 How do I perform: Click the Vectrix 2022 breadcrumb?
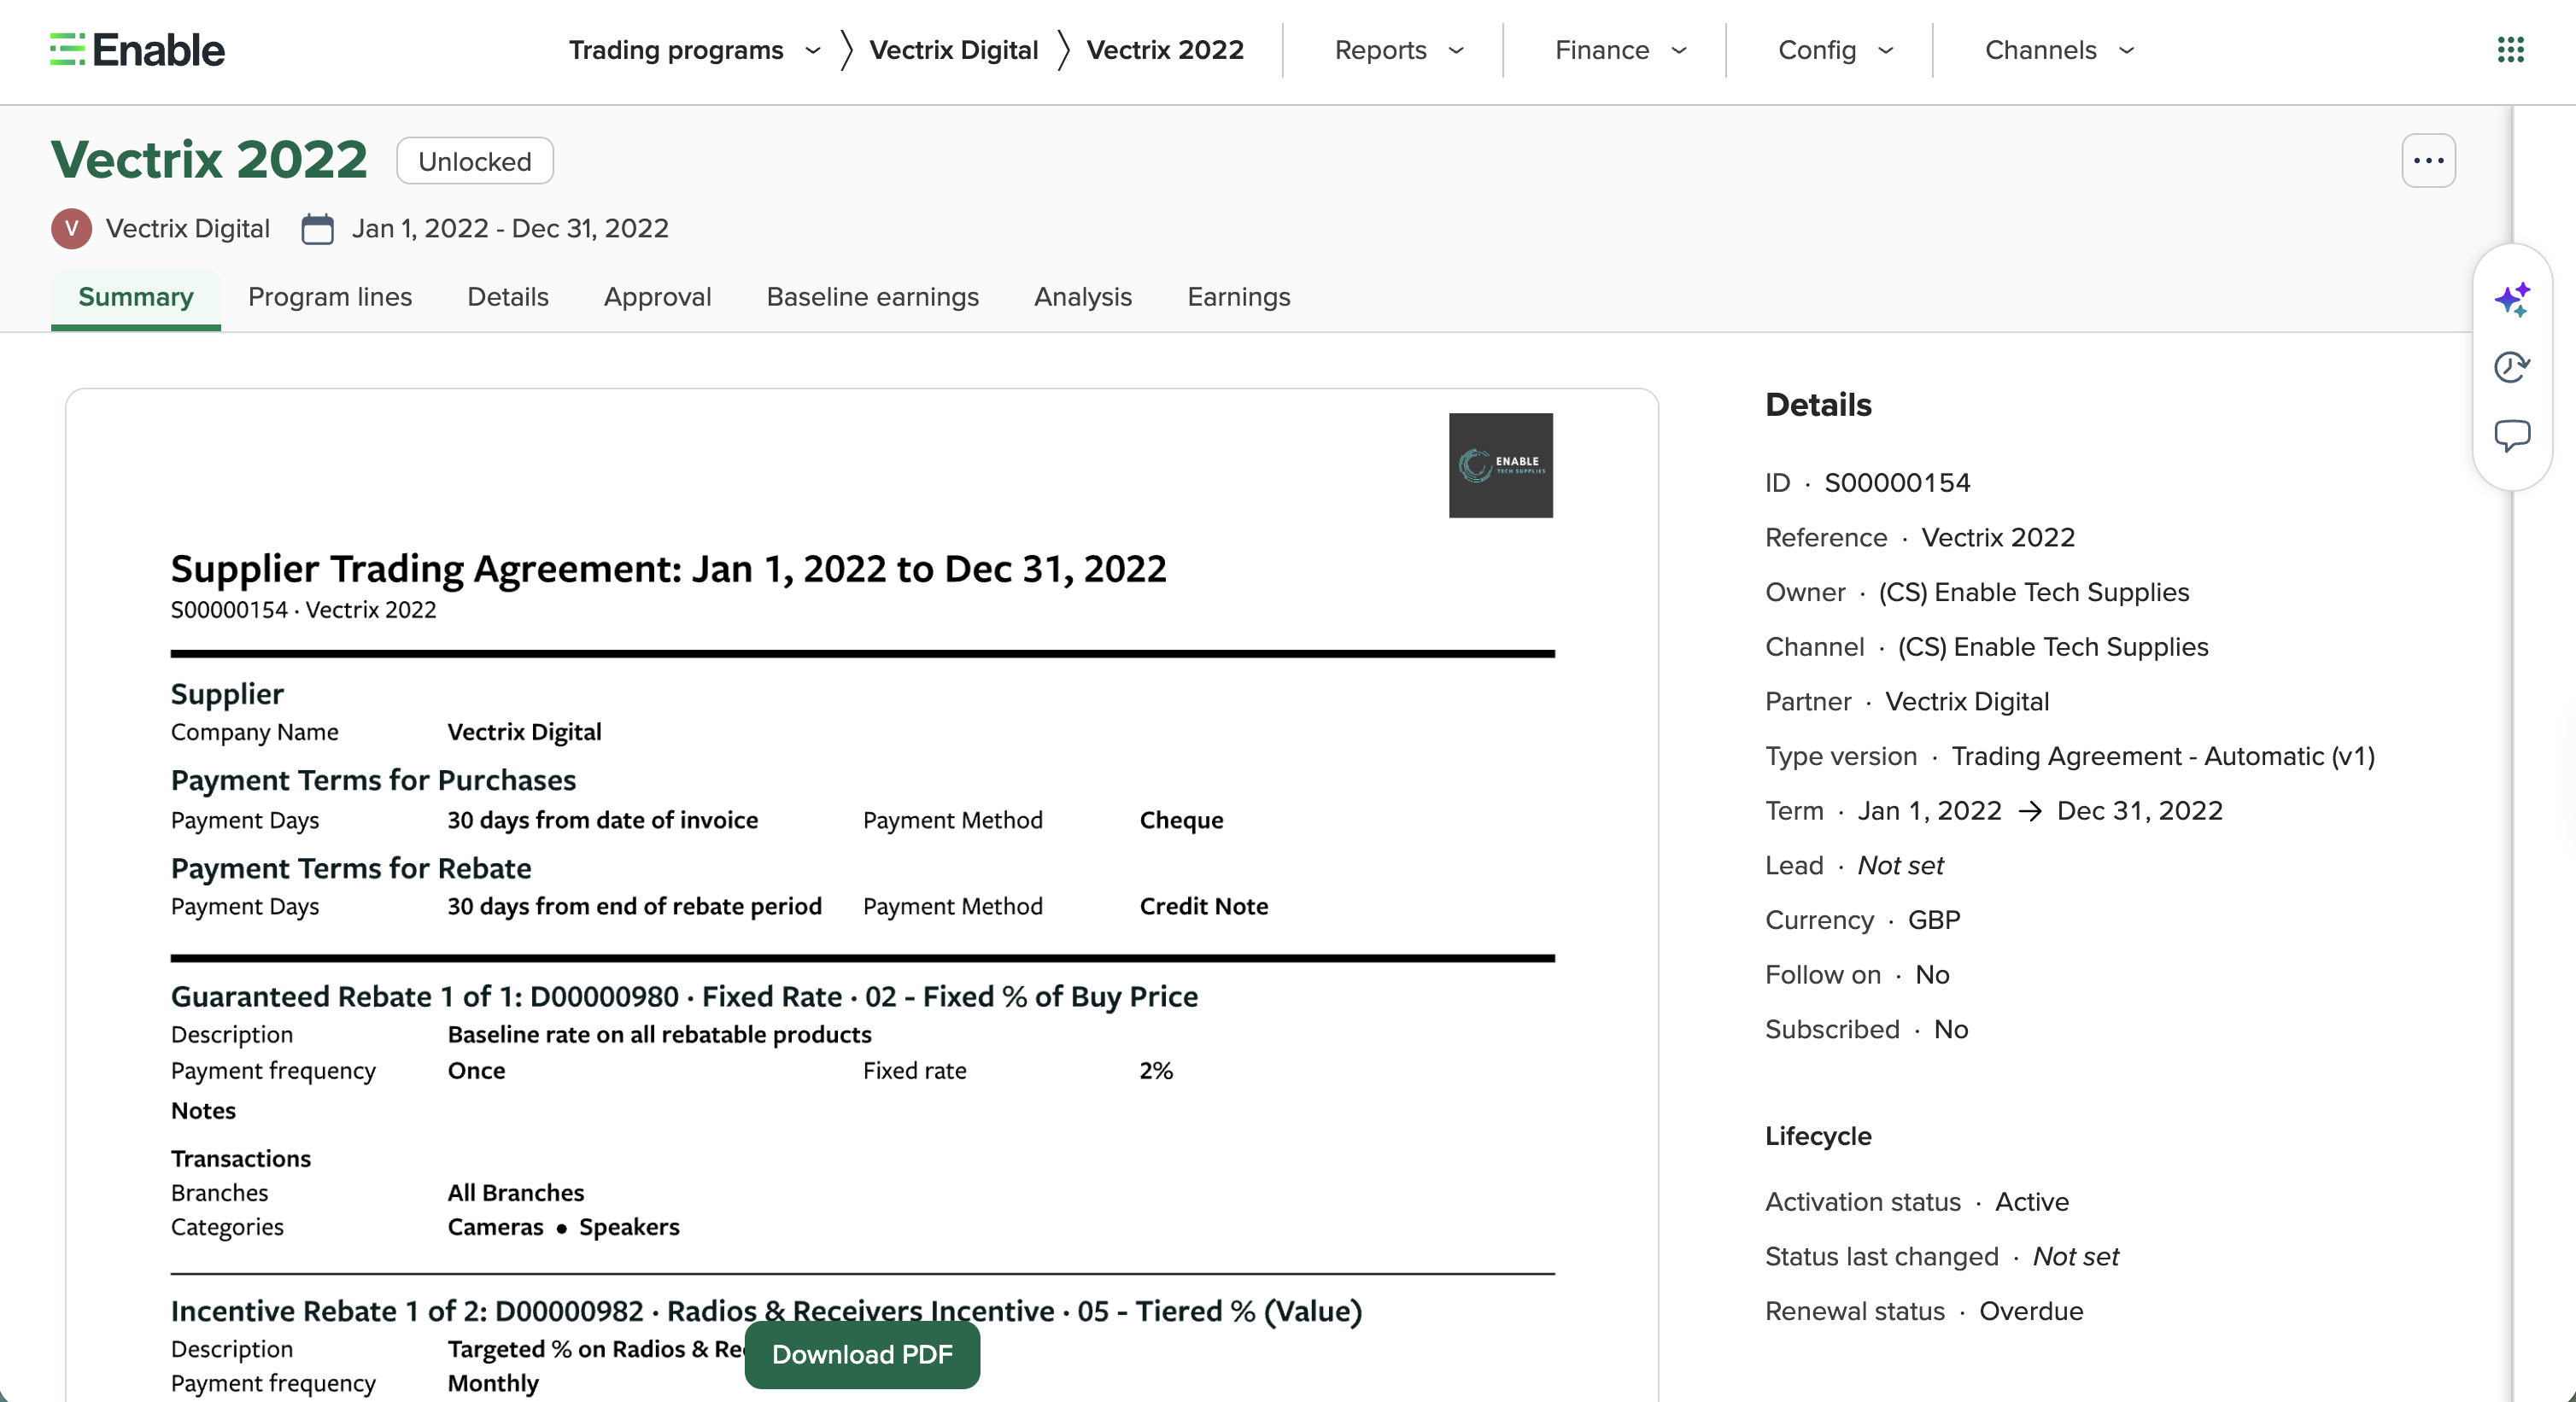(x=1165, y=50)
